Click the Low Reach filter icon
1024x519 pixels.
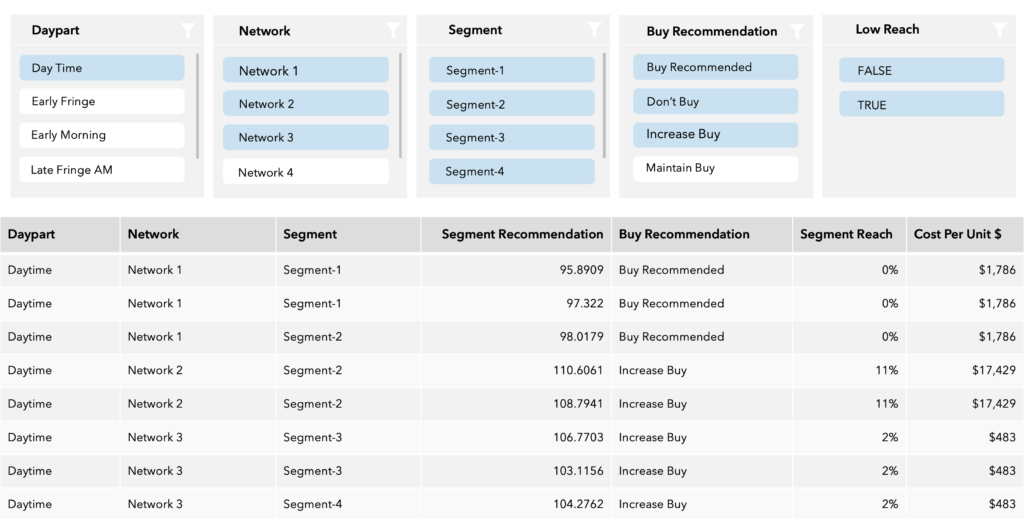click(x=1000, y=29)
